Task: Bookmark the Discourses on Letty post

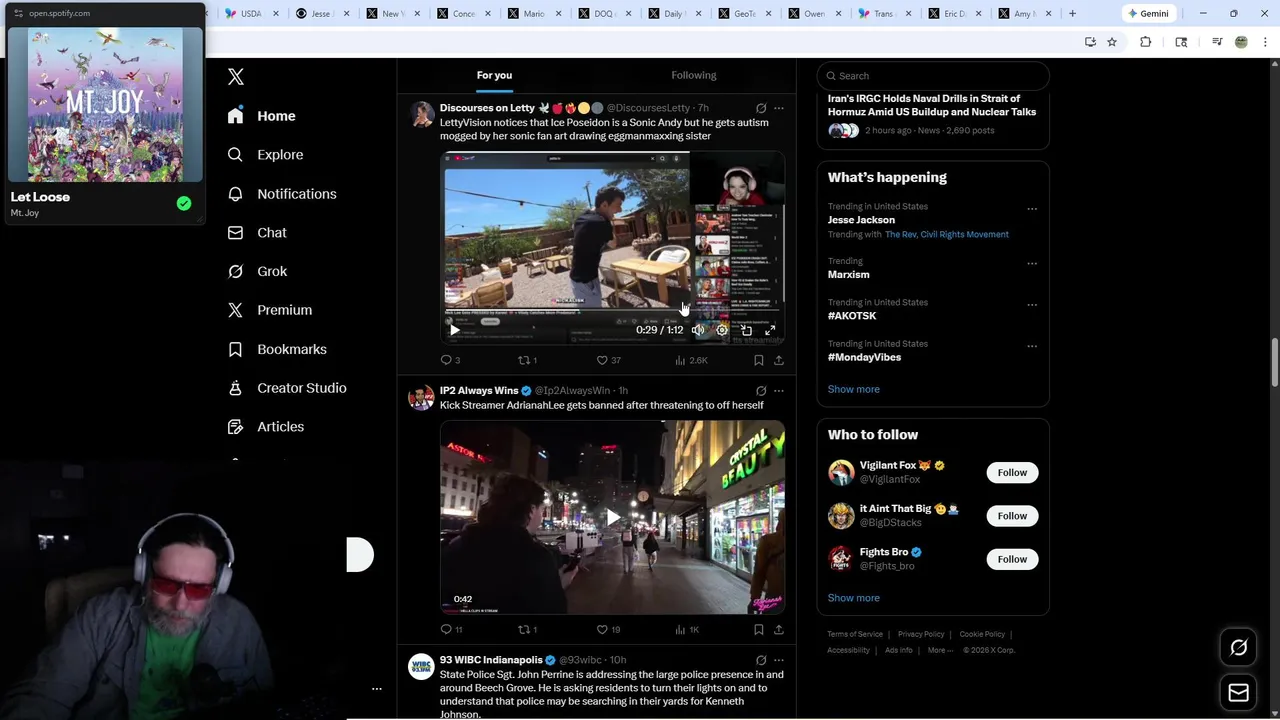Action: tap(759, 360)
